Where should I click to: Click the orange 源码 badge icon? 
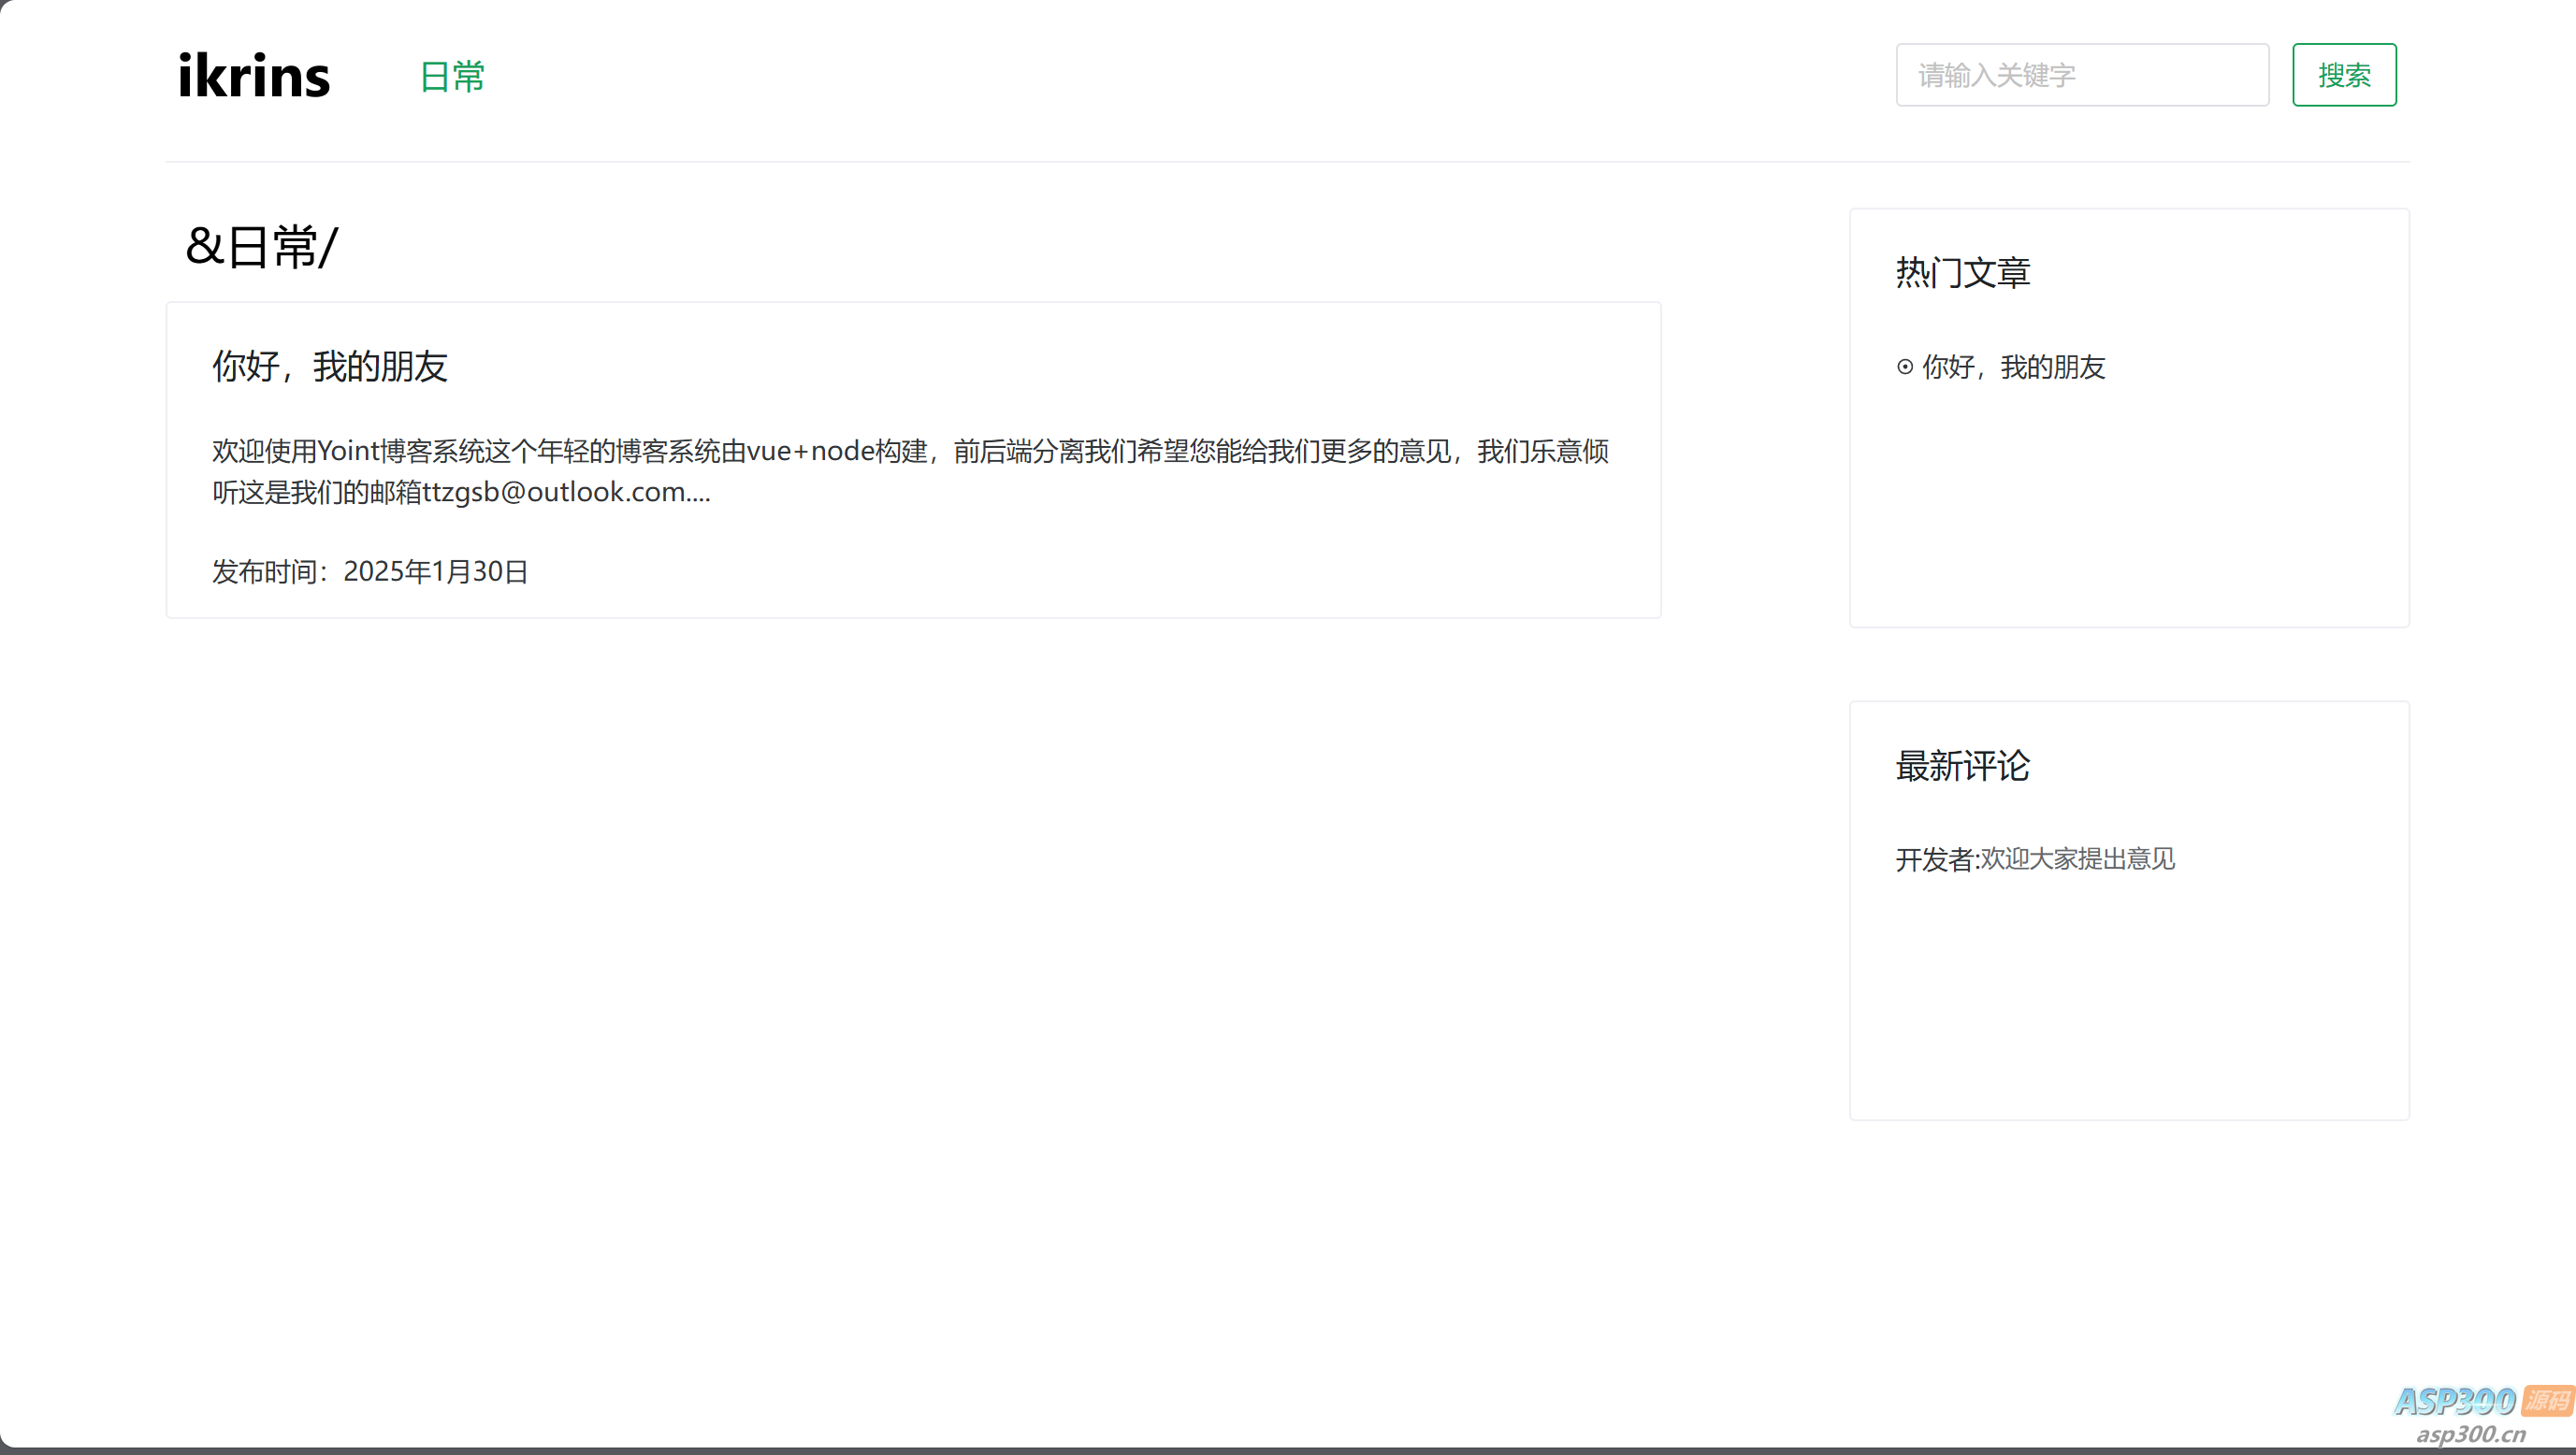(2546, 1400)
